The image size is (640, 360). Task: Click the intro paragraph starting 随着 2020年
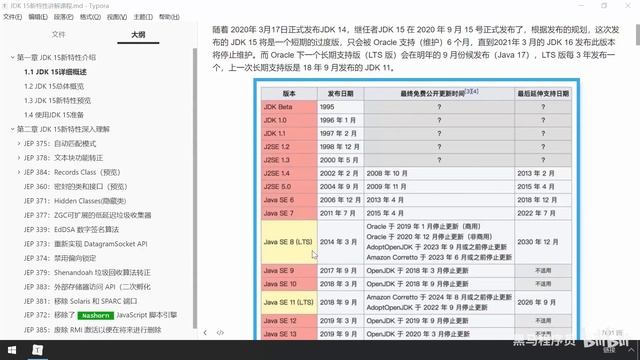[416, 49]
